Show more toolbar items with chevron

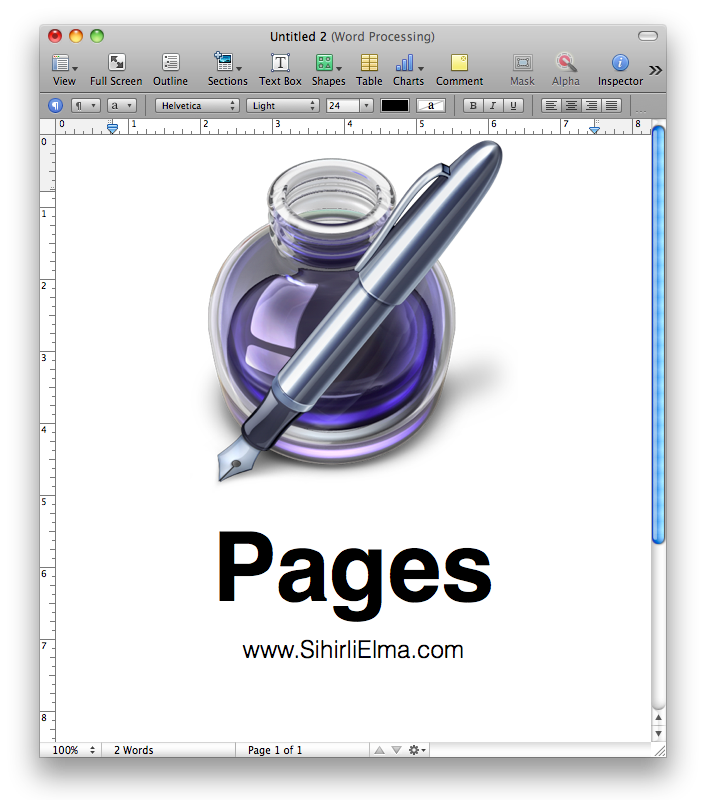[655, 70]
